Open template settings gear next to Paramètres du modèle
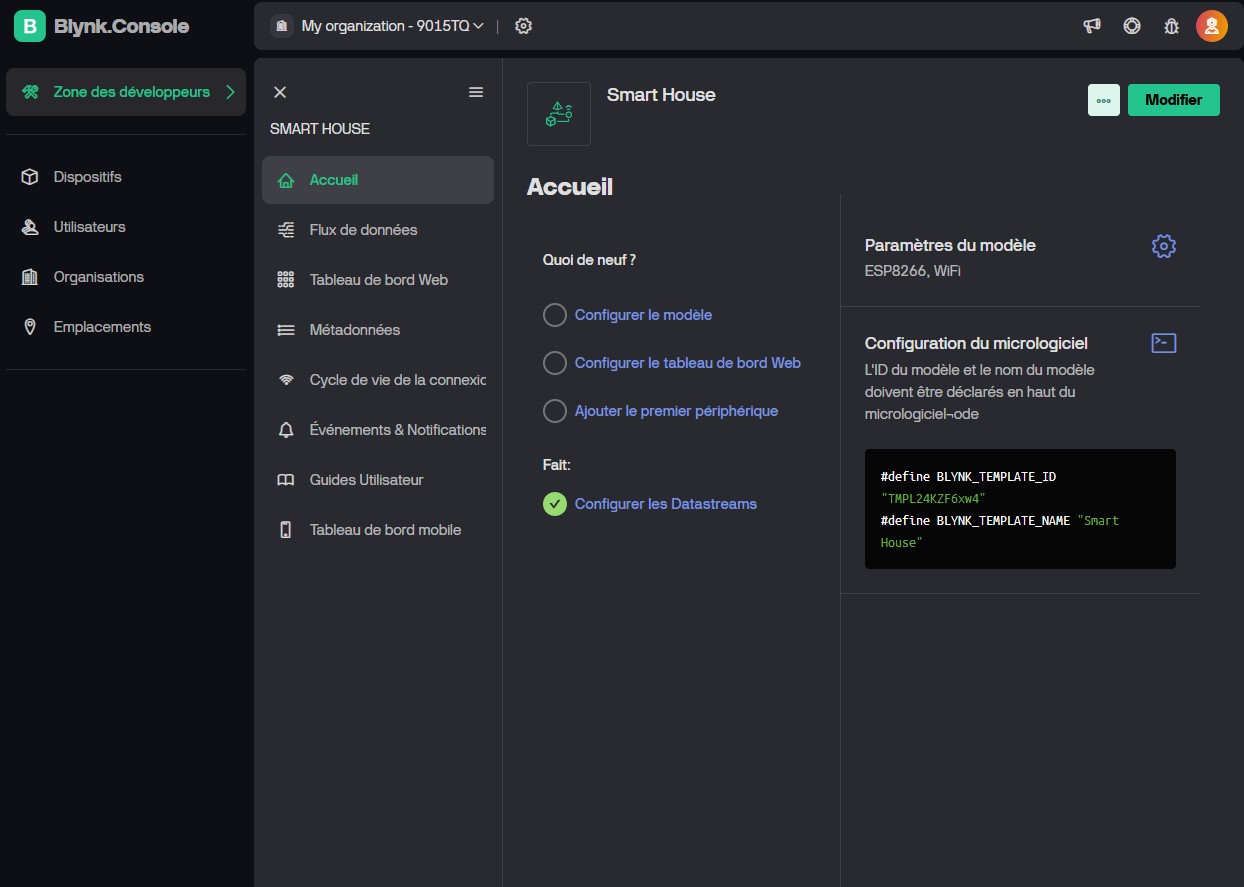Image resolution: width=1244 pixels, height=887 pixels. point(1163,246)
